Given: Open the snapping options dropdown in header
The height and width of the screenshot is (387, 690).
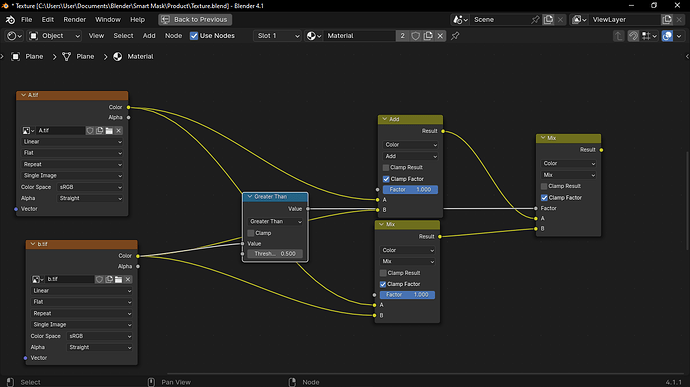Looking at the screenshot, I should pyautogui.click(x=650, y=36).
